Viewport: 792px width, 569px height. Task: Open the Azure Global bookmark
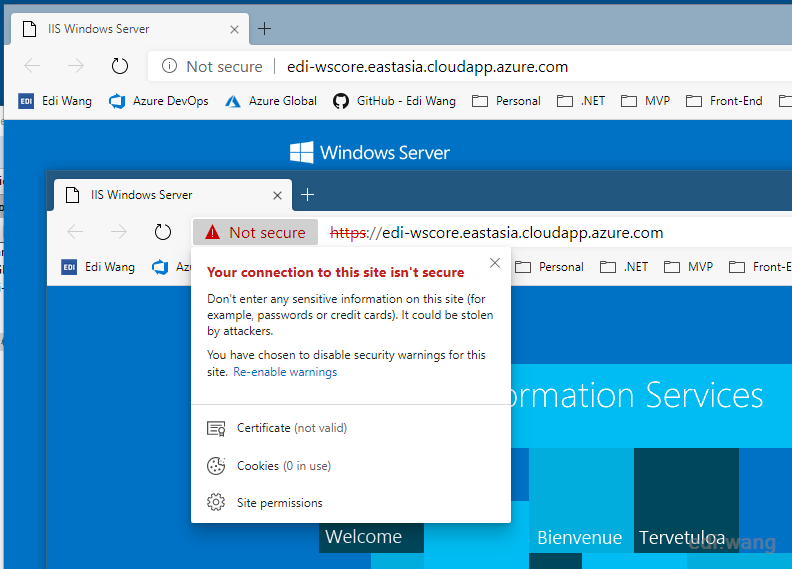click(x=271, y=101)
